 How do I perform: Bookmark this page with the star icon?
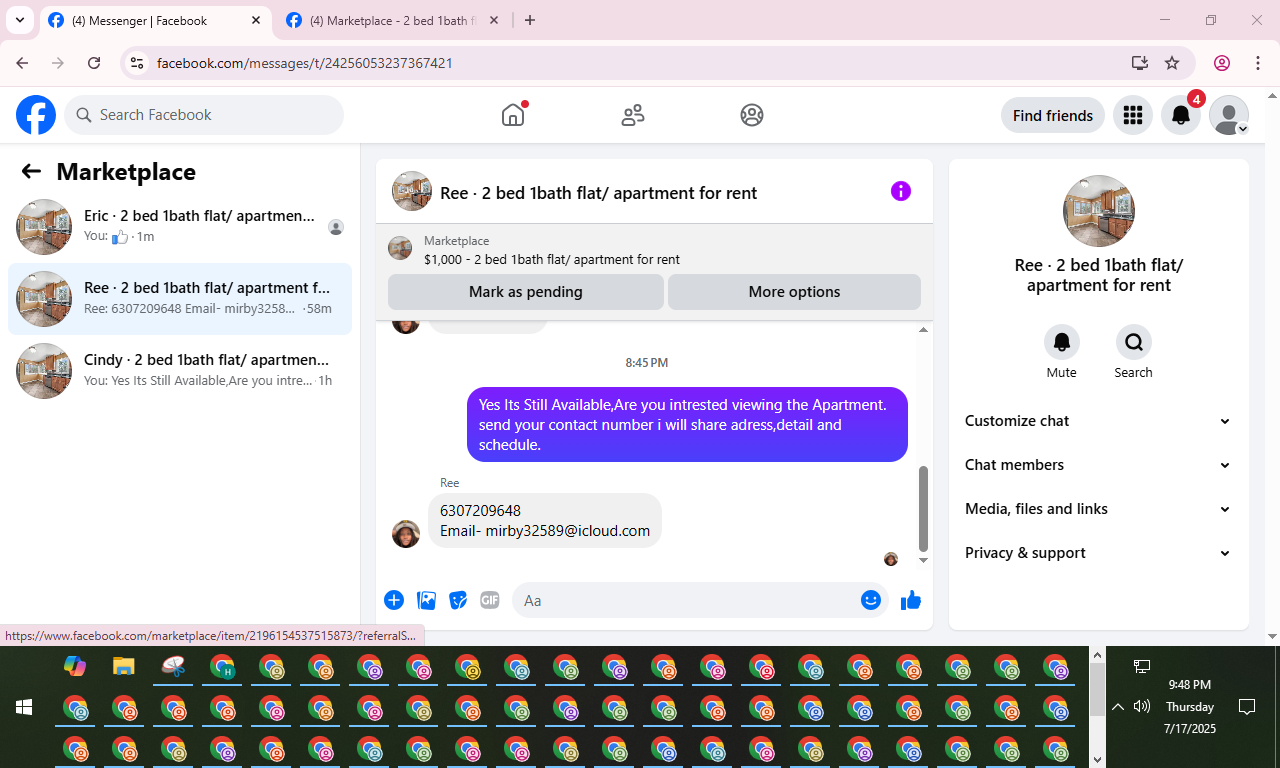1172,63
